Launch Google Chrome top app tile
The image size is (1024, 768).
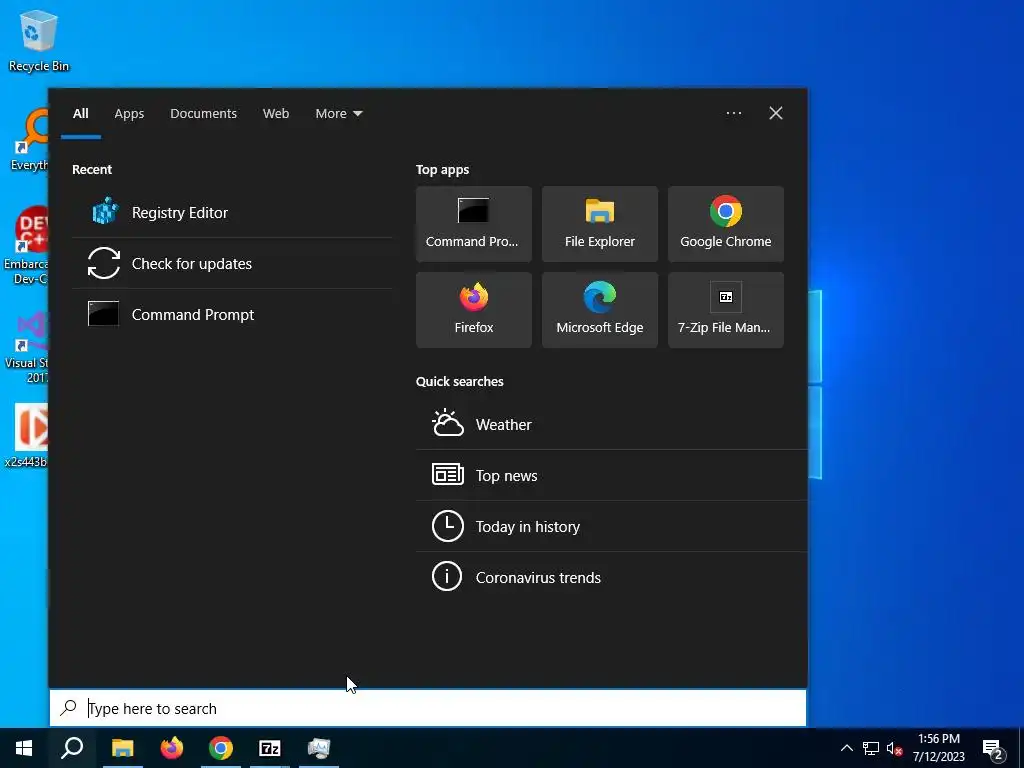click(726, 224)
